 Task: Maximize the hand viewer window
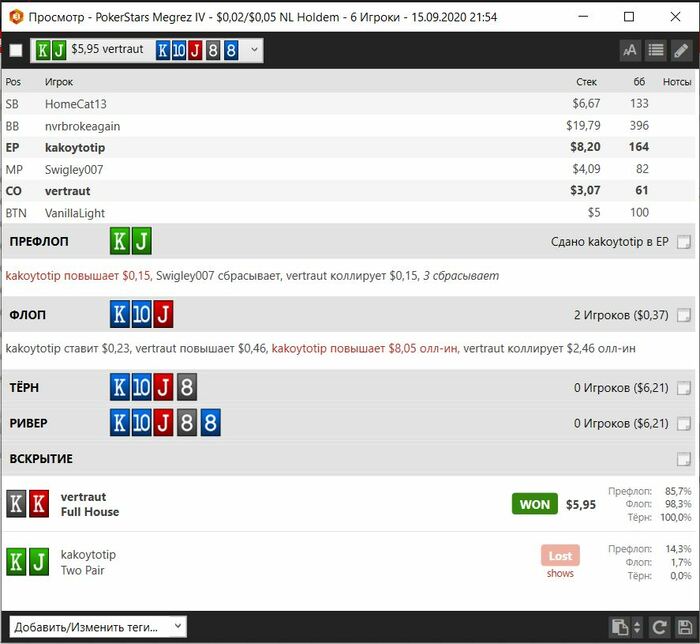[629, 17]
